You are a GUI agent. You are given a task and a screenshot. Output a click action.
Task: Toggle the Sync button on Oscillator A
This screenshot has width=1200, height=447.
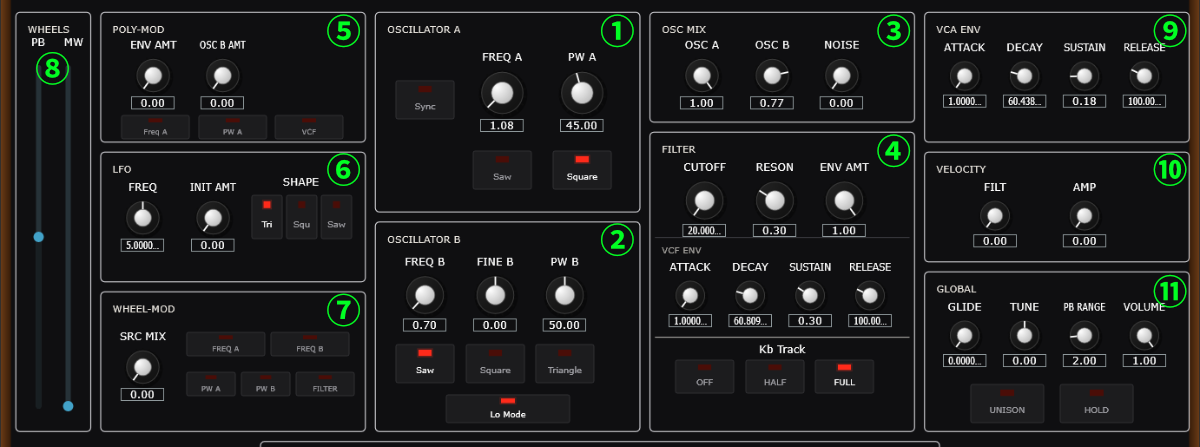pyautogui.click(x=425, y=100)
